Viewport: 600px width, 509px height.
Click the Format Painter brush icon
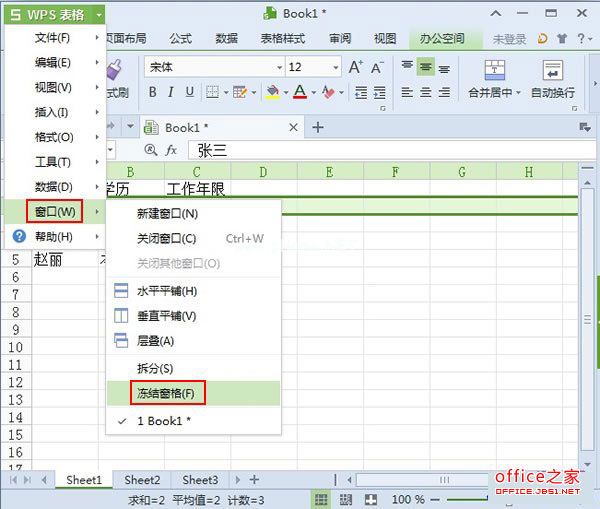tap(114, 70)
